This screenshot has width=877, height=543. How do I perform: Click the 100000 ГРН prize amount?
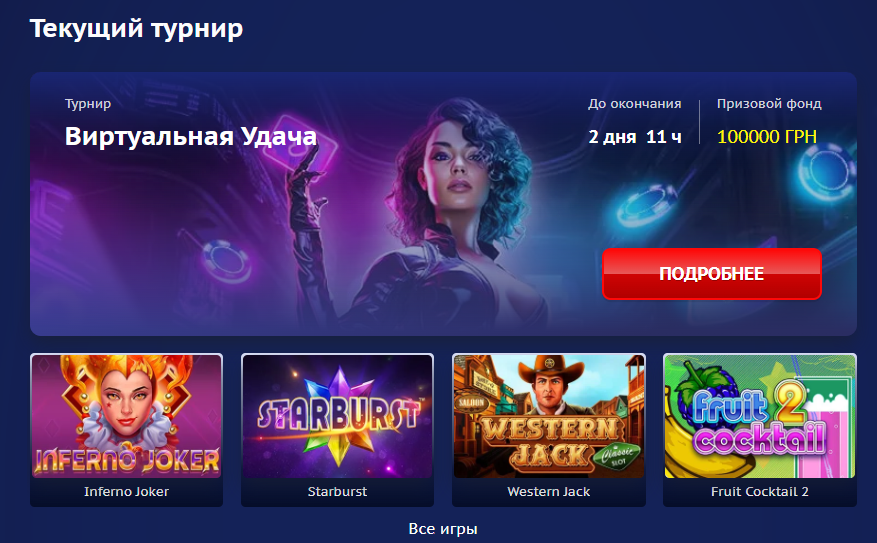767,136
